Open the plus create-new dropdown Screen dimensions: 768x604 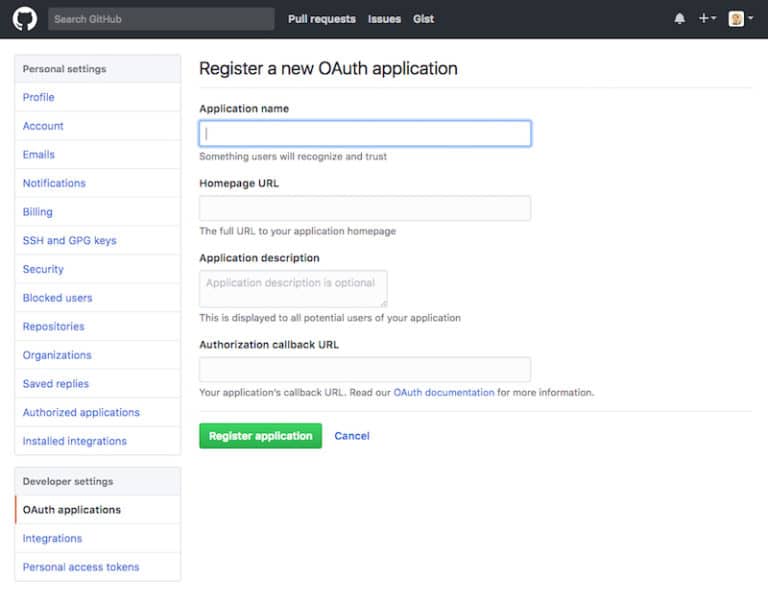pos(707,19)
